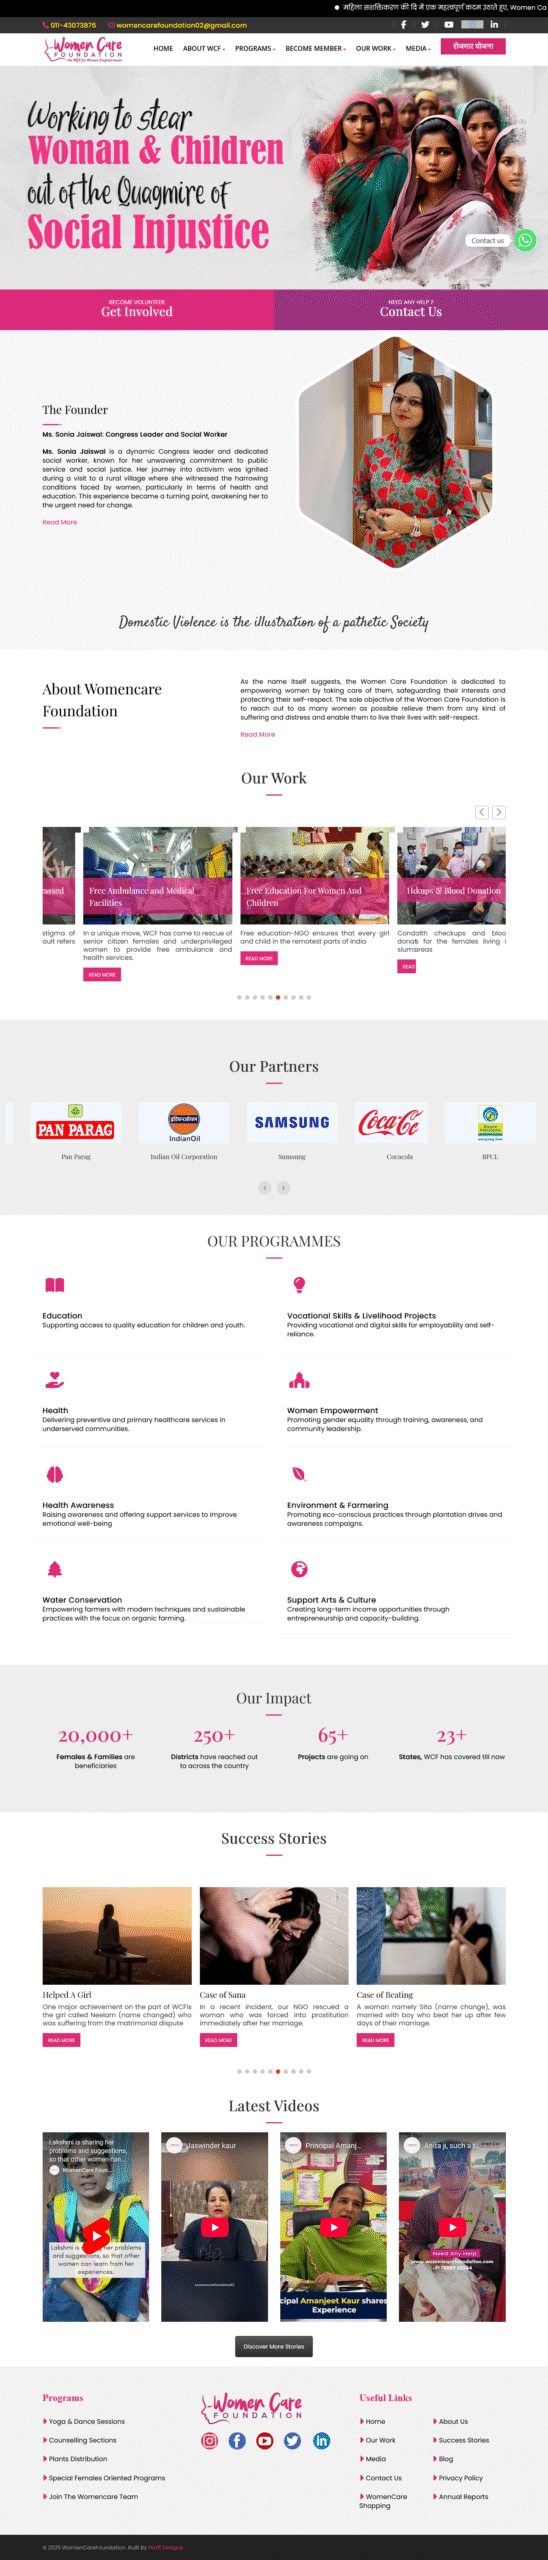Open LinkedIn icon in the footer

[322, 2440]
